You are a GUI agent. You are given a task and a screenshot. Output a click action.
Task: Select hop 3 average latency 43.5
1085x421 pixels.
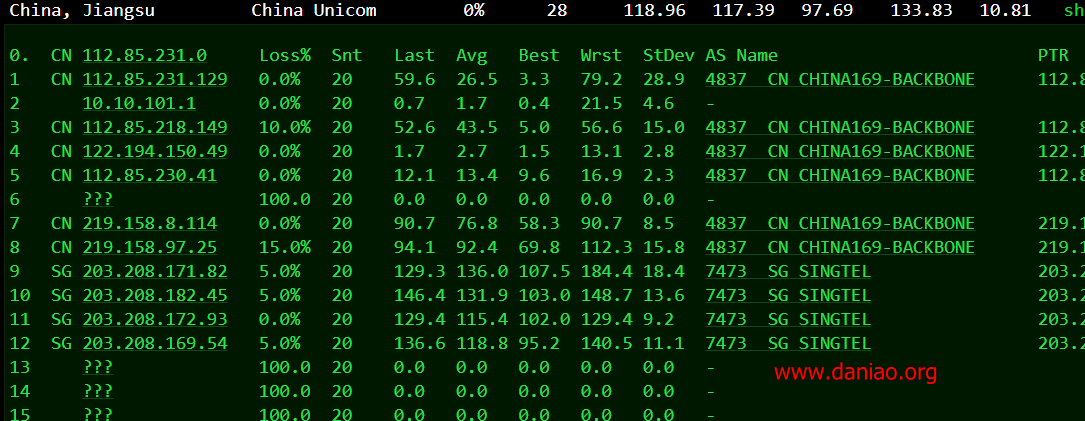tap(477, 127)
